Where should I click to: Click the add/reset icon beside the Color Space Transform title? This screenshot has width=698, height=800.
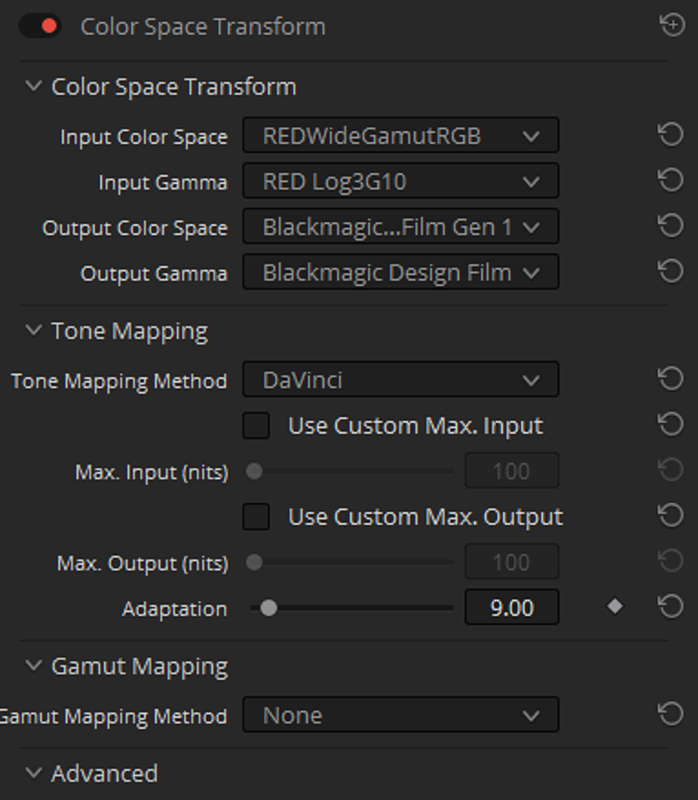672,25
